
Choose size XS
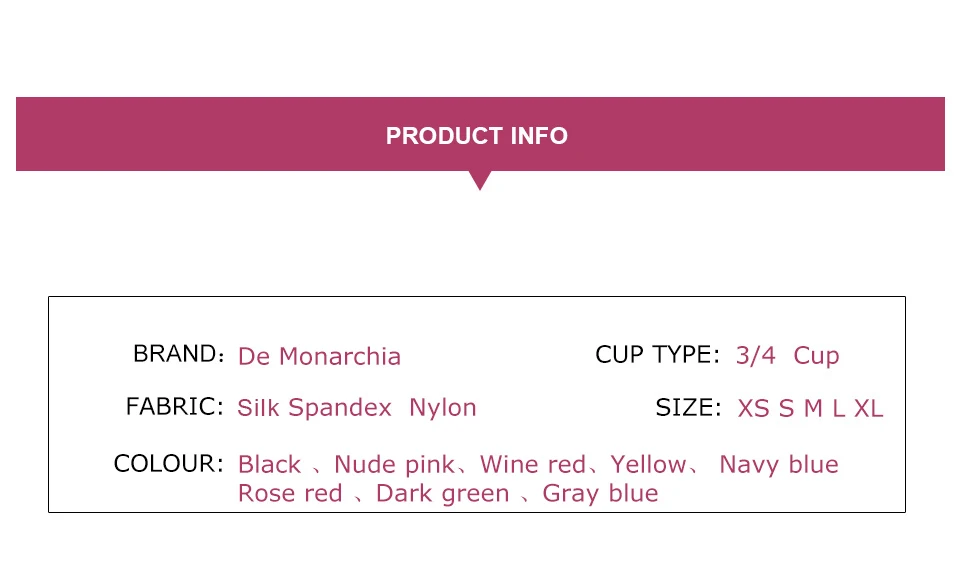pyautogui.click(x=753, y=408)
